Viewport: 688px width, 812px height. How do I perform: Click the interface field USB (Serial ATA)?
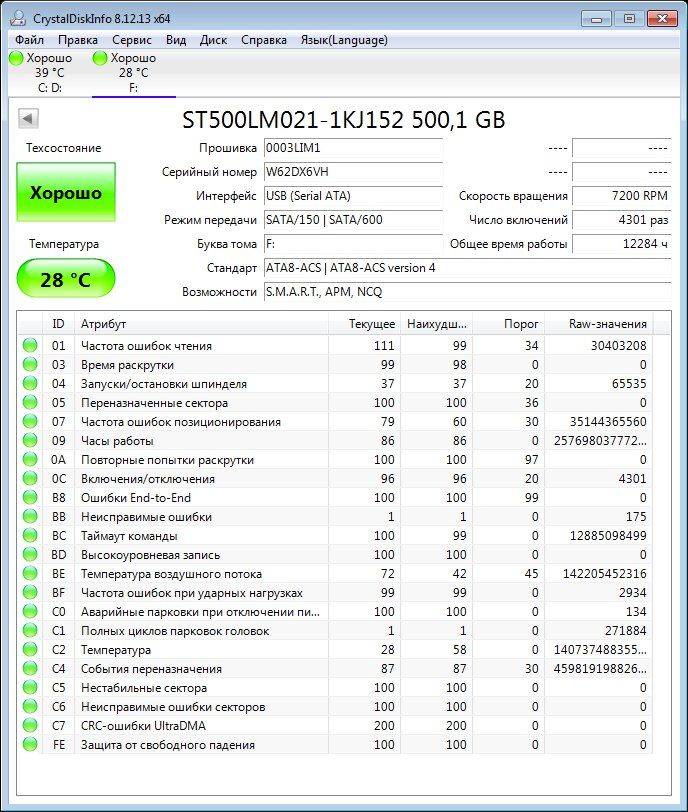point(353,196)
